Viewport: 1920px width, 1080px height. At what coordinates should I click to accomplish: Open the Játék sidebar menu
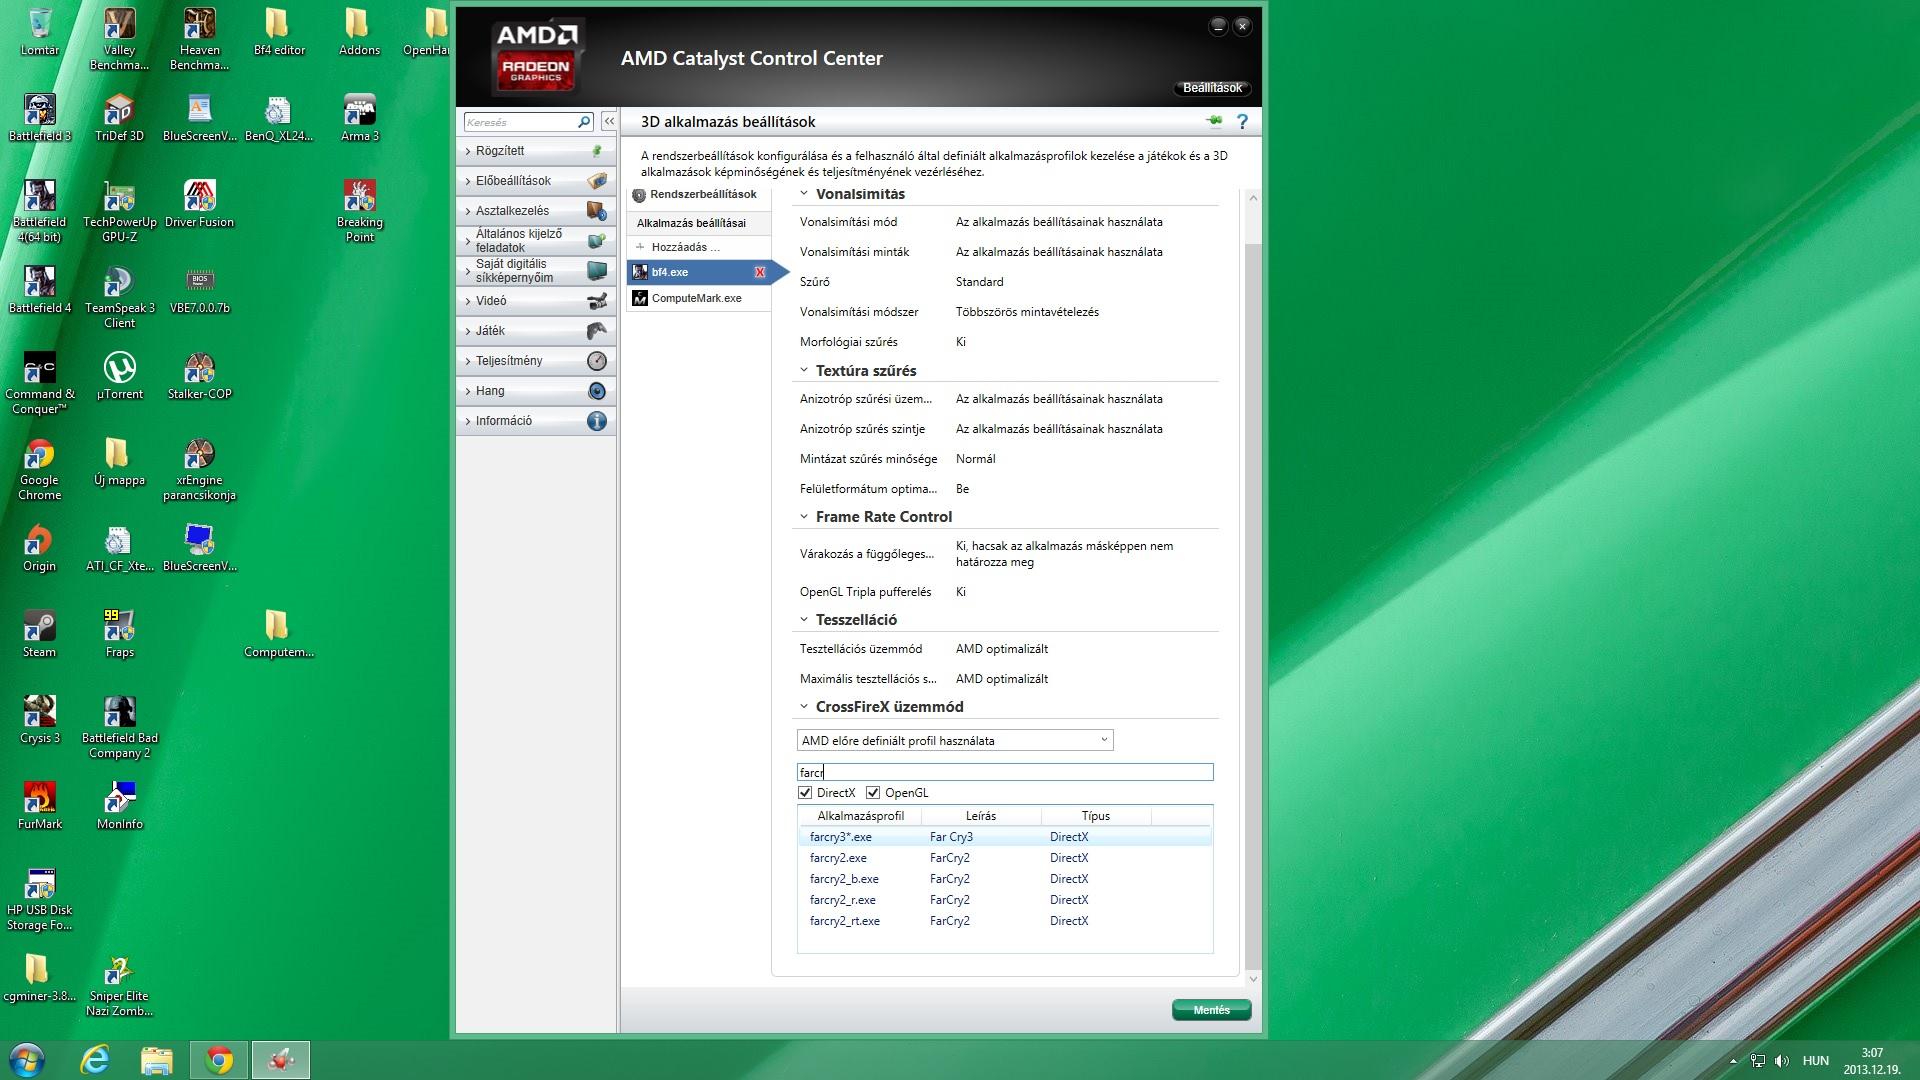pos(536,331)
